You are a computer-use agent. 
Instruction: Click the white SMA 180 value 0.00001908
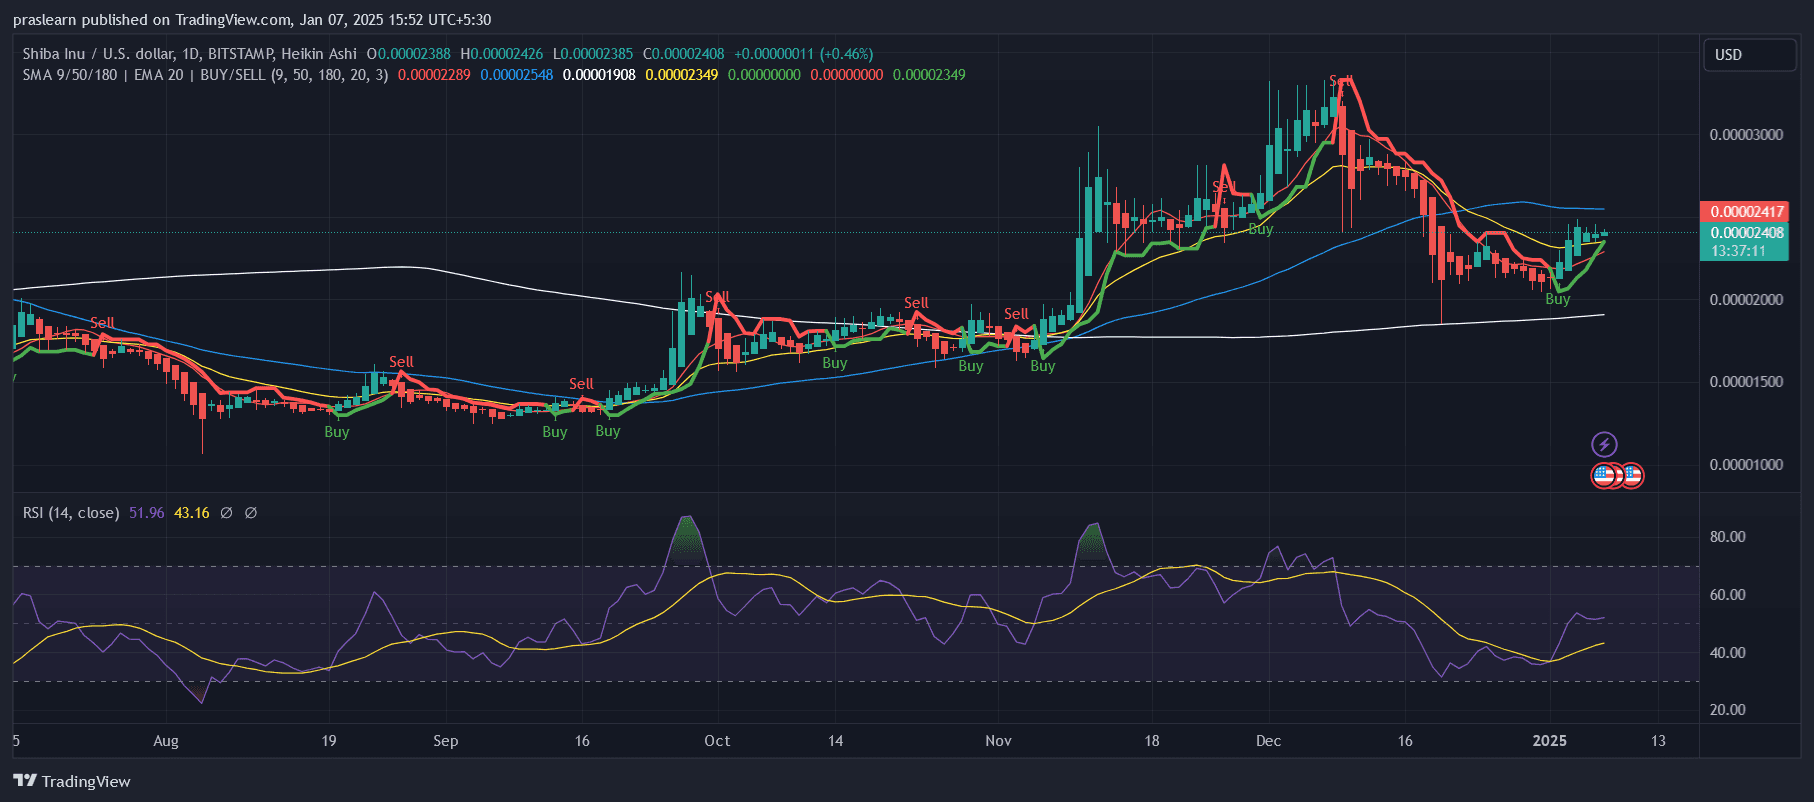pos(599,75)
